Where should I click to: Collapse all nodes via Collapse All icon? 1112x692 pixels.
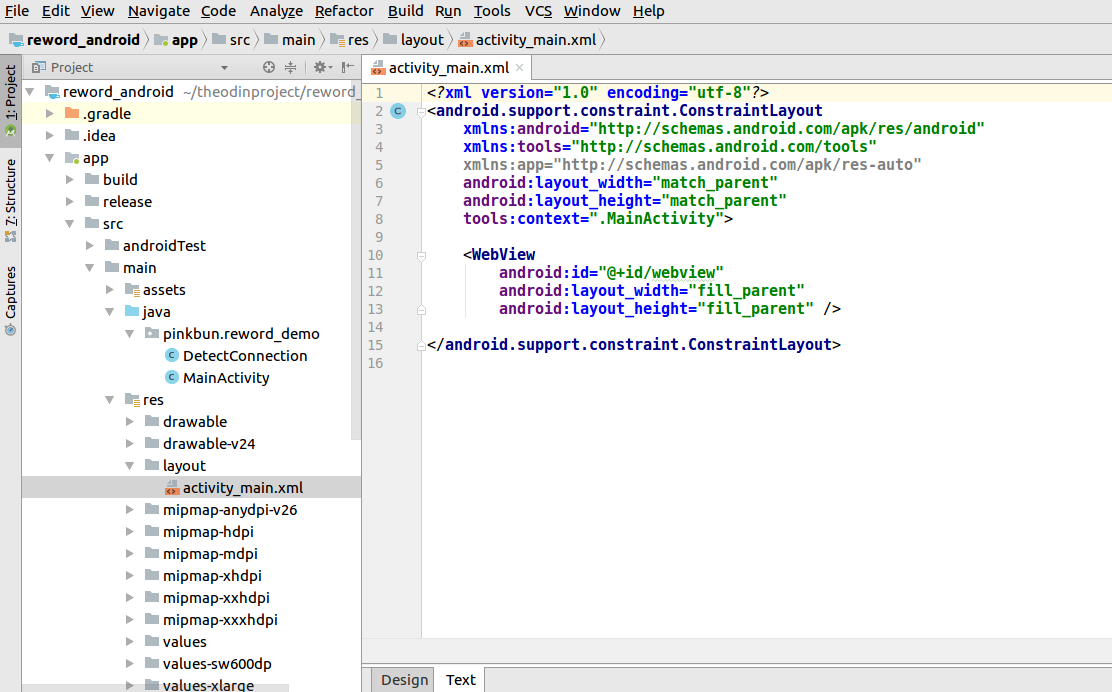coord(290,67)
